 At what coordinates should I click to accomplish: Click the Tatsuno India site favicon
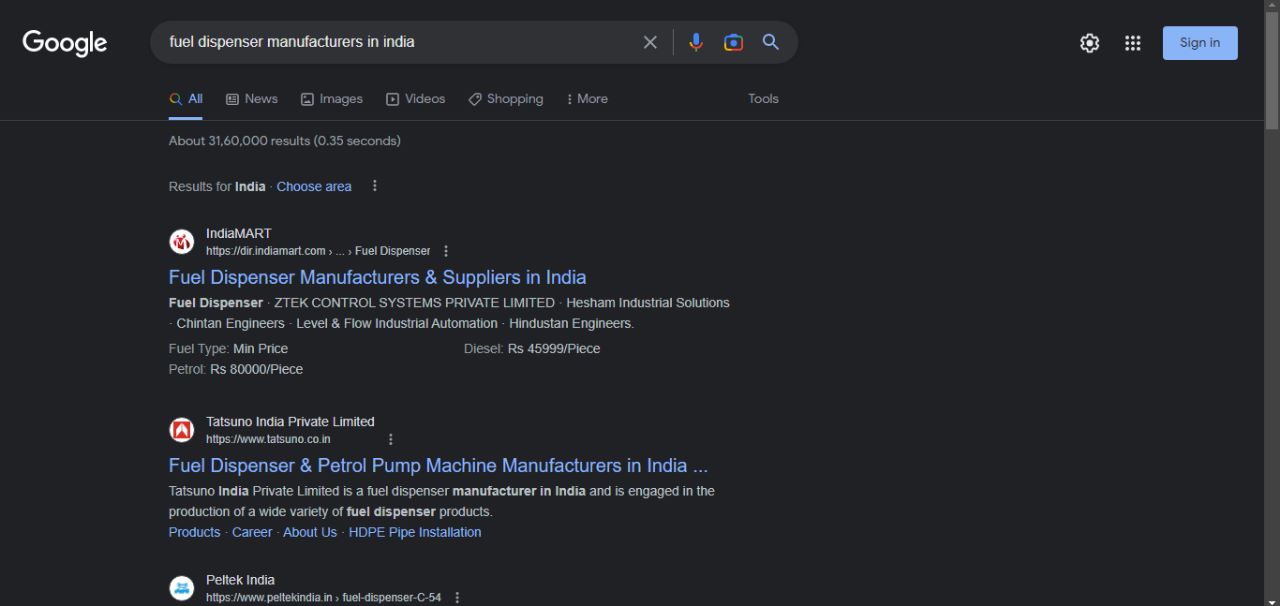(182, 430)
